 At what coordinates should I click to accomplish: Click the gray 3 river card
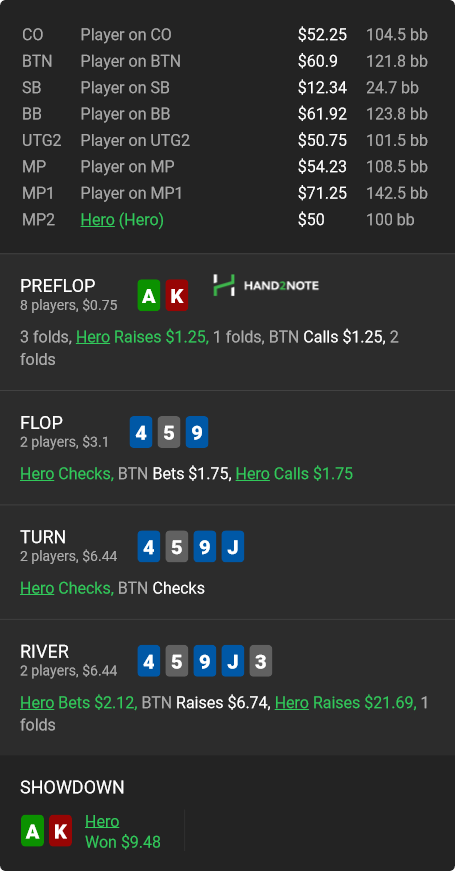coord(261,661)
